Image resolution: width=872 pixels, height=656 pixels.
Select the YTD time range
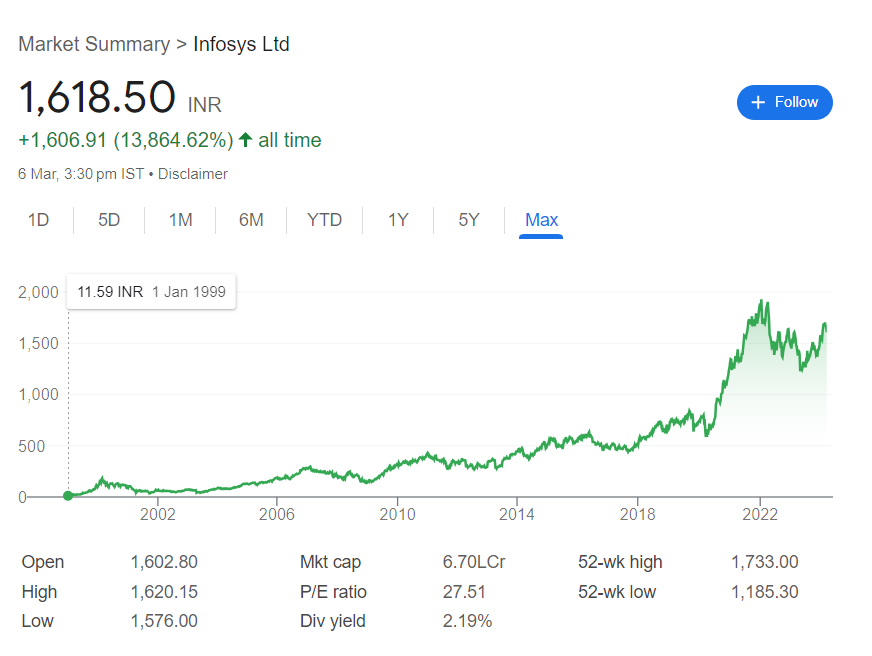point(324,219)
